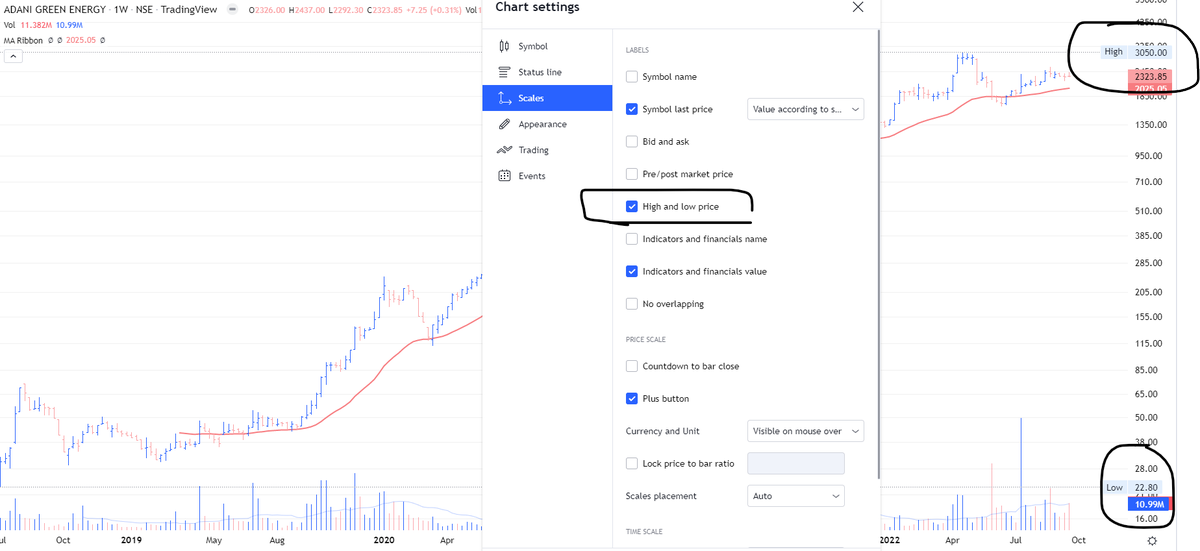The width and height of the screenshot is (1200, 551).
Task: Enable the No overlapping checkbox
Action: 632,304
